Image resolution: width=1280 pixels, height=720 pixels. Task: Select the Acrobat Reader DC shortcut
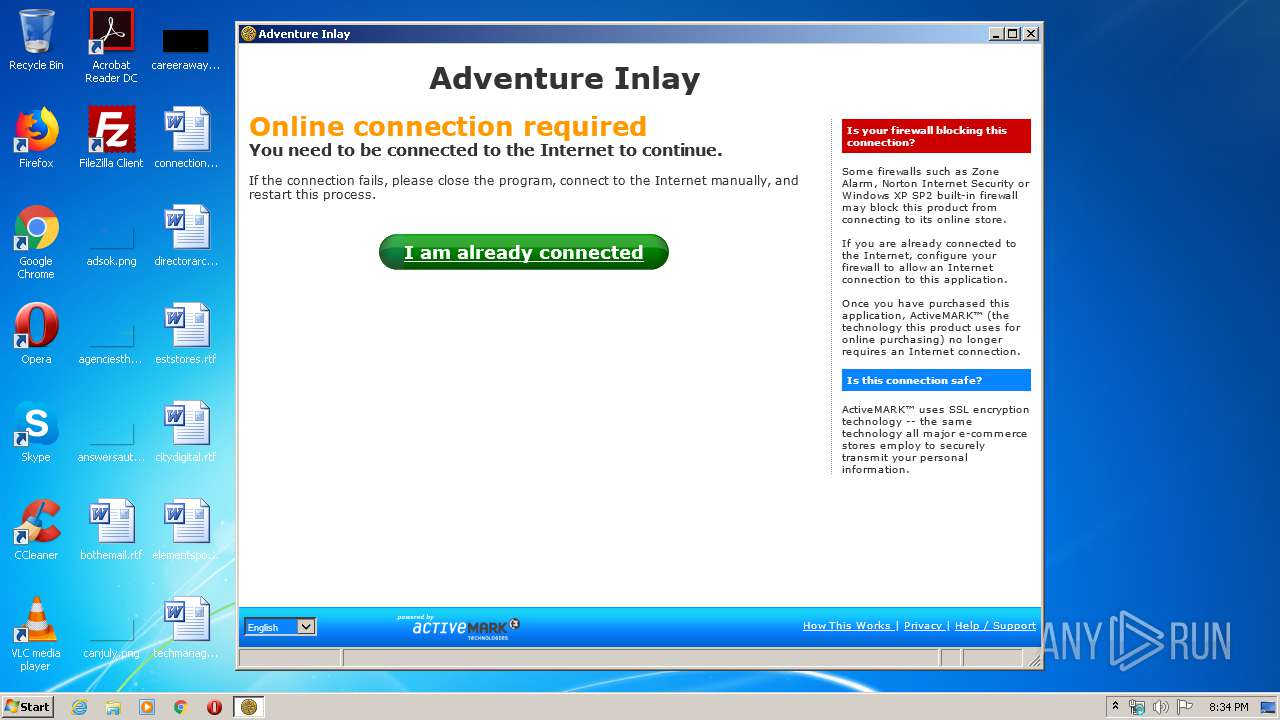pyautogui.click(x=111, y=46)
